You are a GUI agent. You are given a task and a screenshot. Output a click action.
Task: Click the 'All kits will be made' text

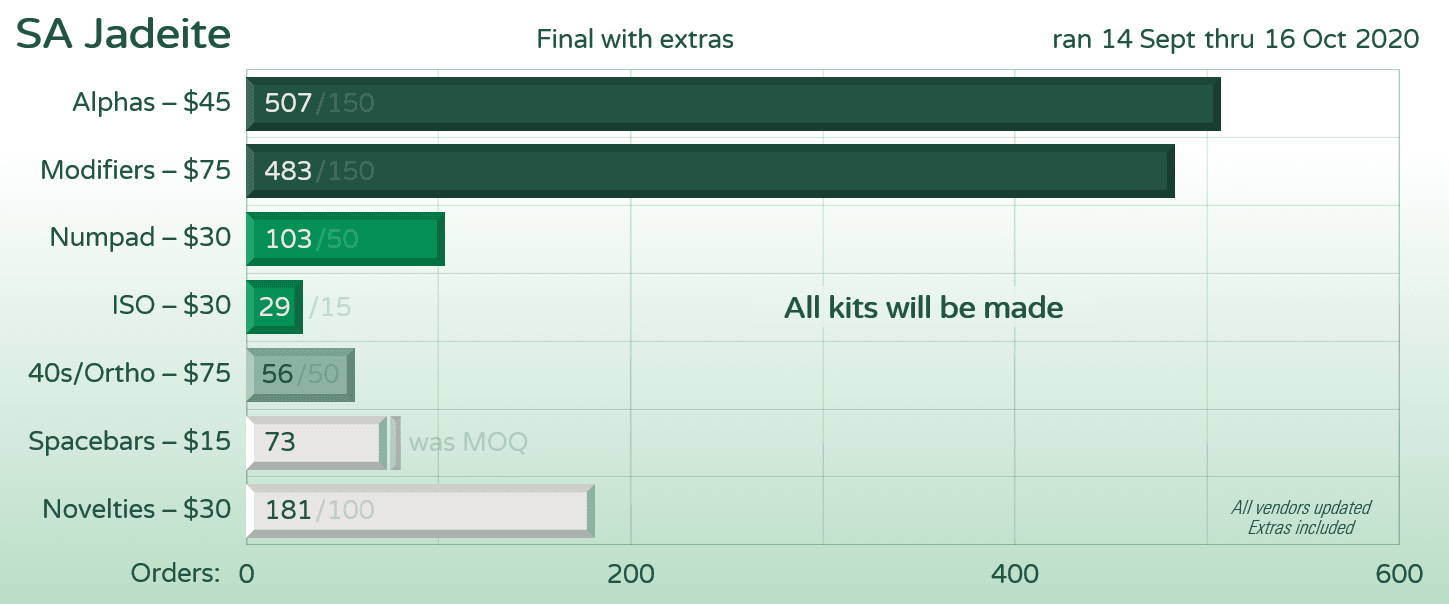(x=923, y=308)
